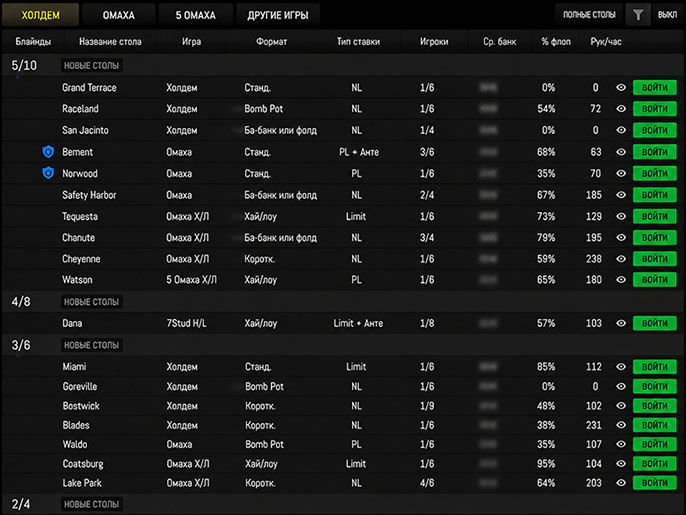Sort by Название стола column header

point(110,42)
